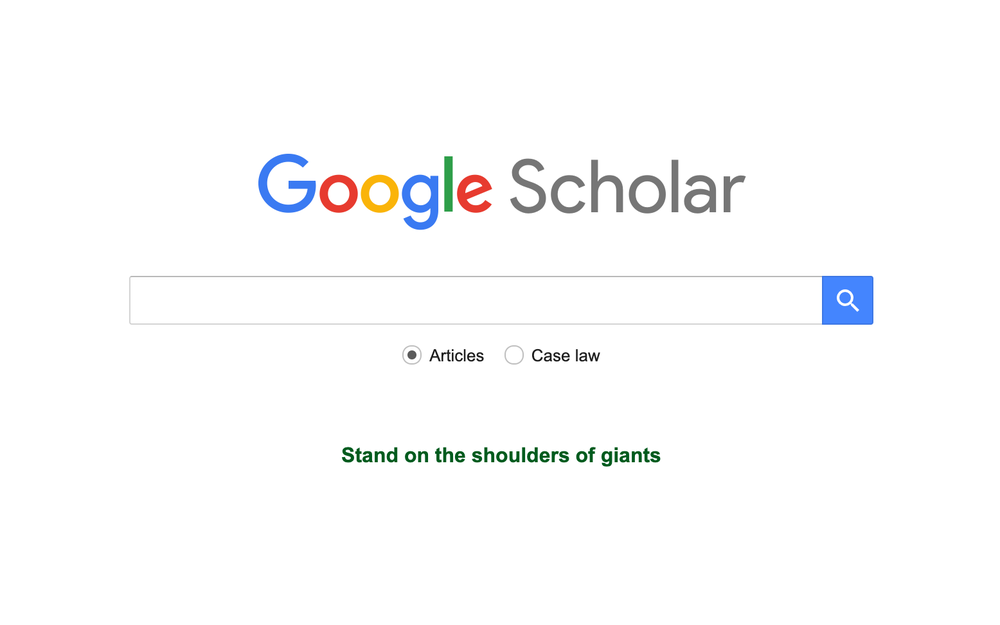Click the blue magnifying glass search icon
Screen dimensions: 1000x625
[847, 300]
